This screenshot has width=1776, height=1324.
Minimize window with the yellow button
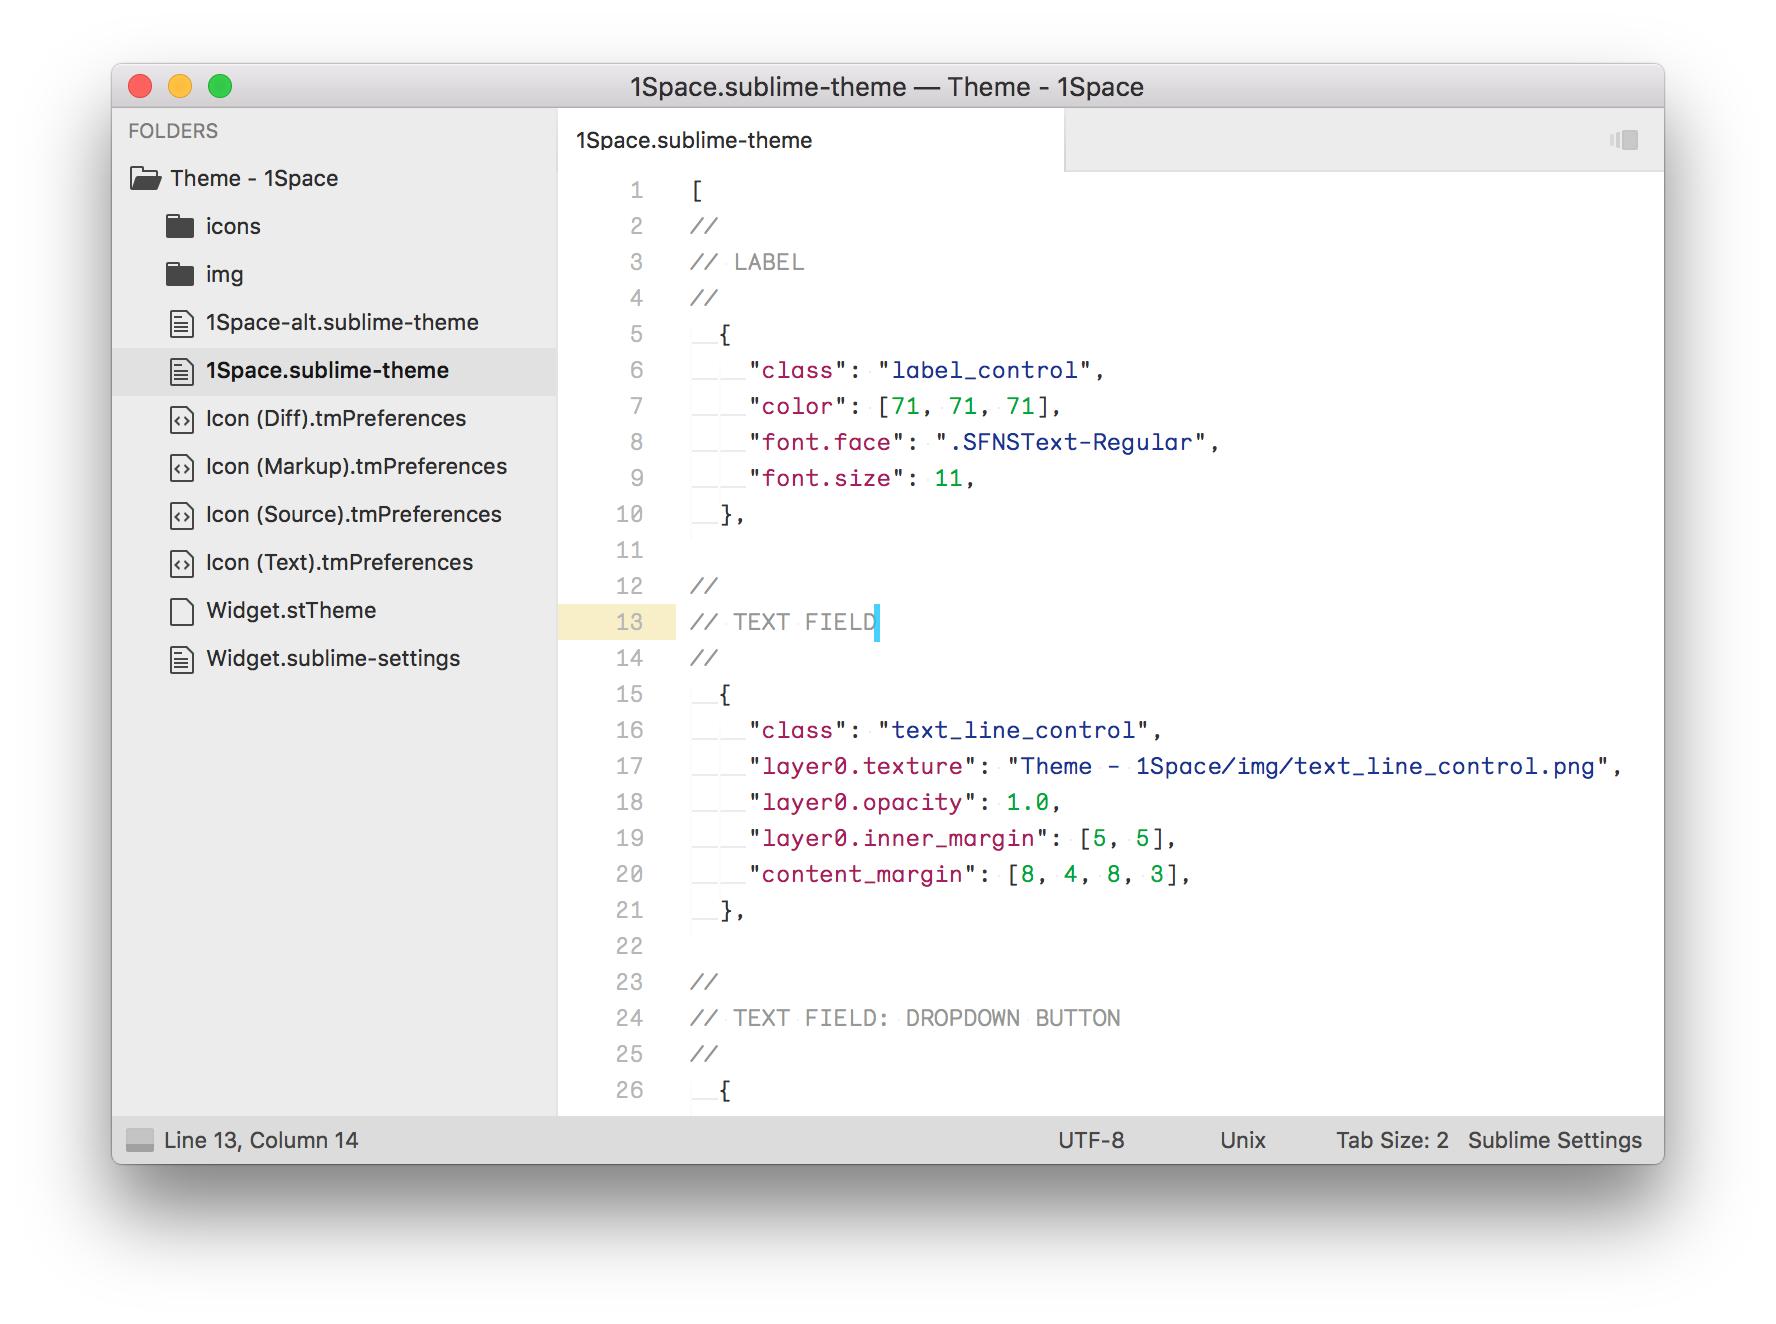click(180, 87)
